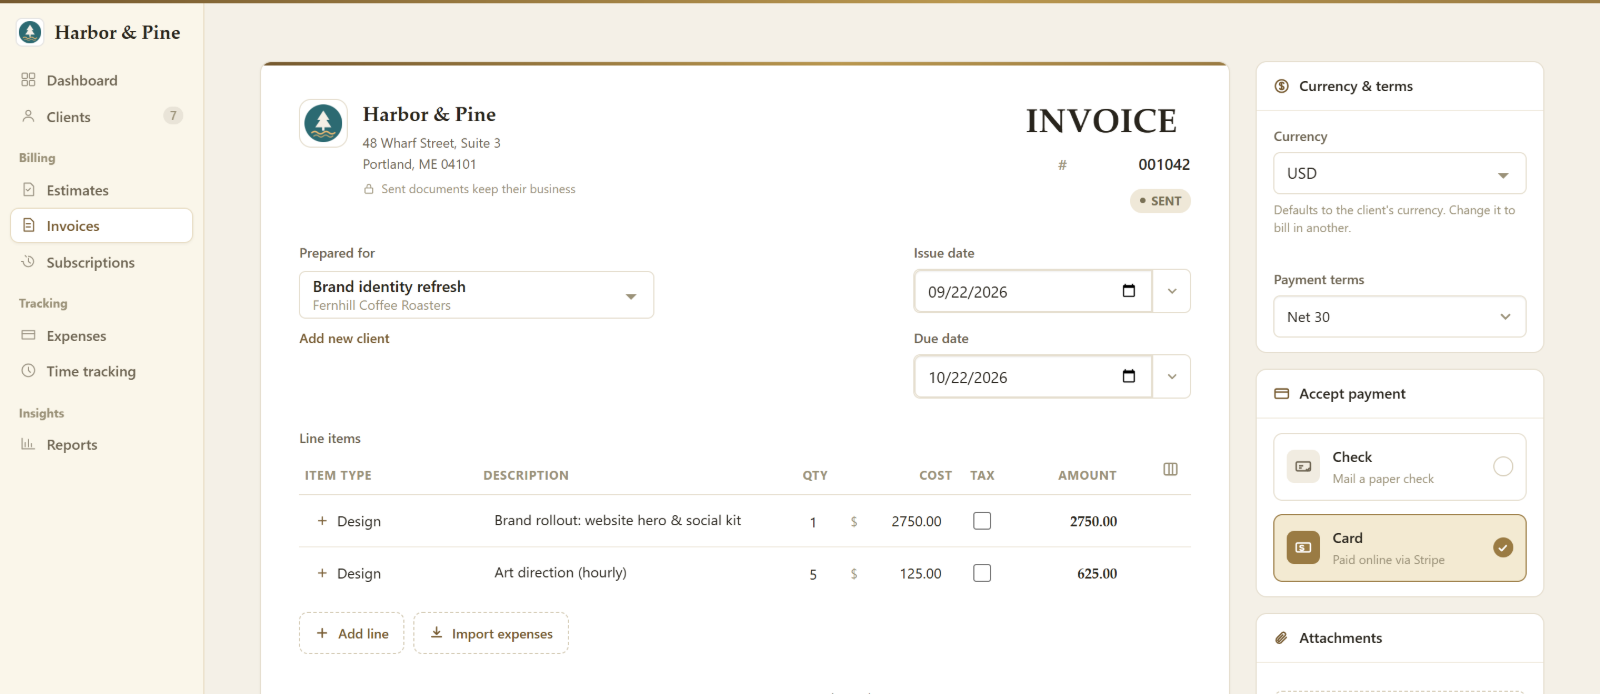Image resolution: width=1600 pixels, height=694 pixels.
Task: Open the line items column settings icon
Action: click(1171, 469)
